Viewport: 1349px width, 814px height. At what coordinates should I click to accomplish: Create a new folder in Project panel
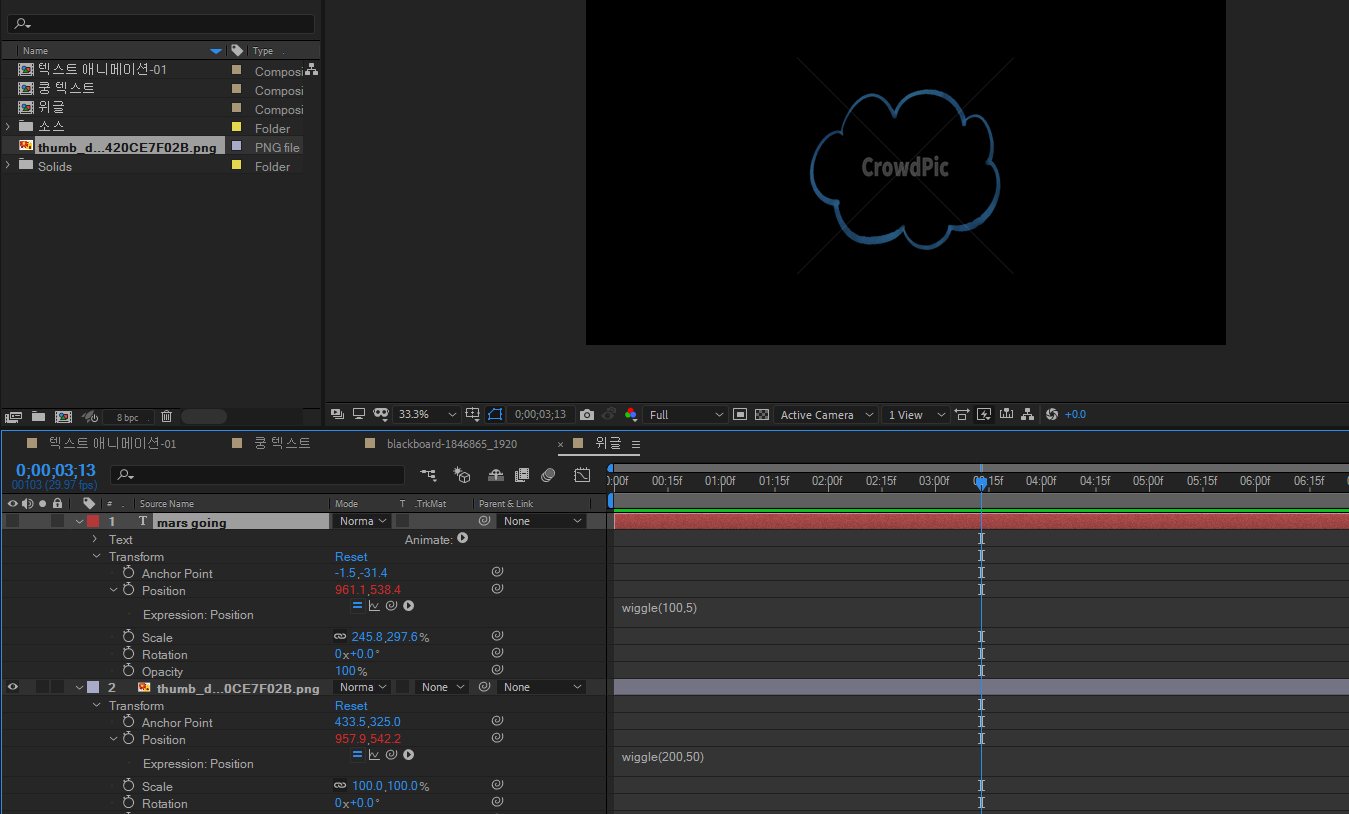pos(38,416)
